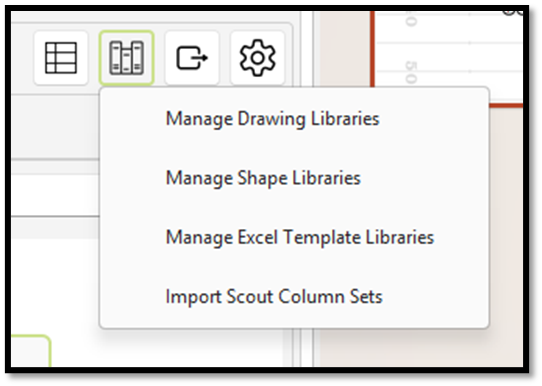The width and height of the screenshot is (542, 386).
Task: Open settings with the gear icon
Action: 258,58
